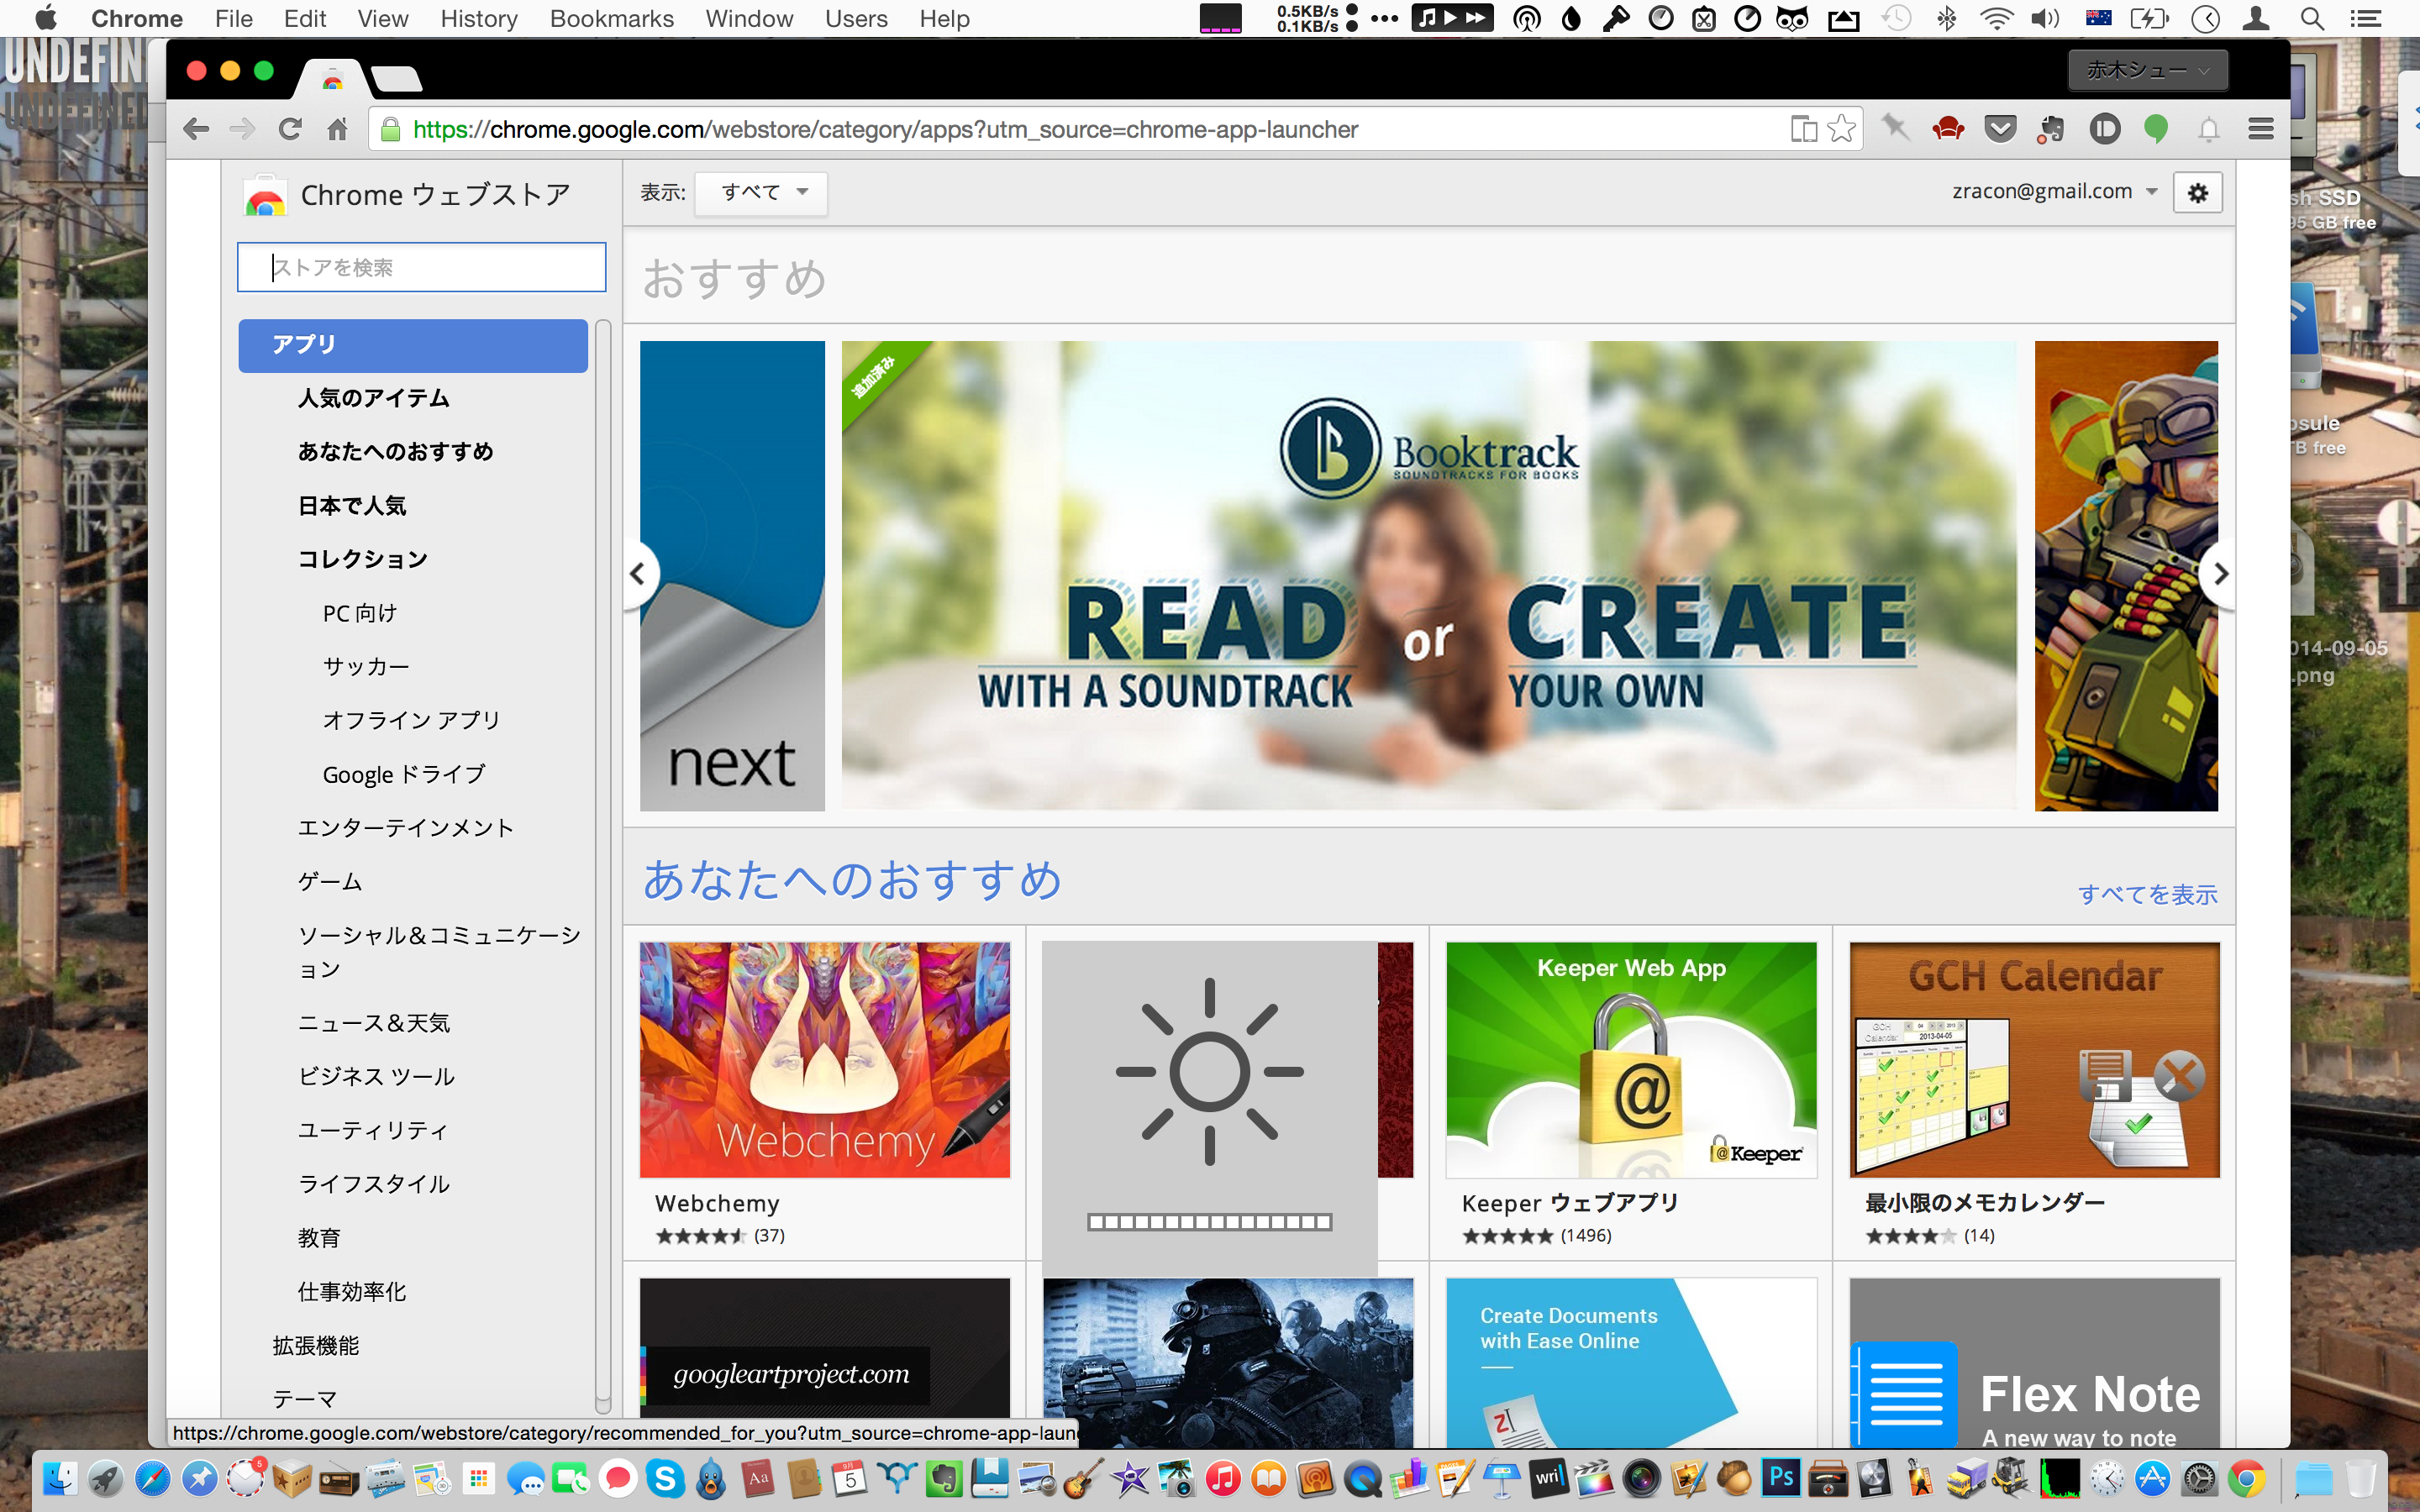This screenshot has height=1512, width=2420.
Task: Reload the current page
Action: pyautogui.click(x=290, y=129)
